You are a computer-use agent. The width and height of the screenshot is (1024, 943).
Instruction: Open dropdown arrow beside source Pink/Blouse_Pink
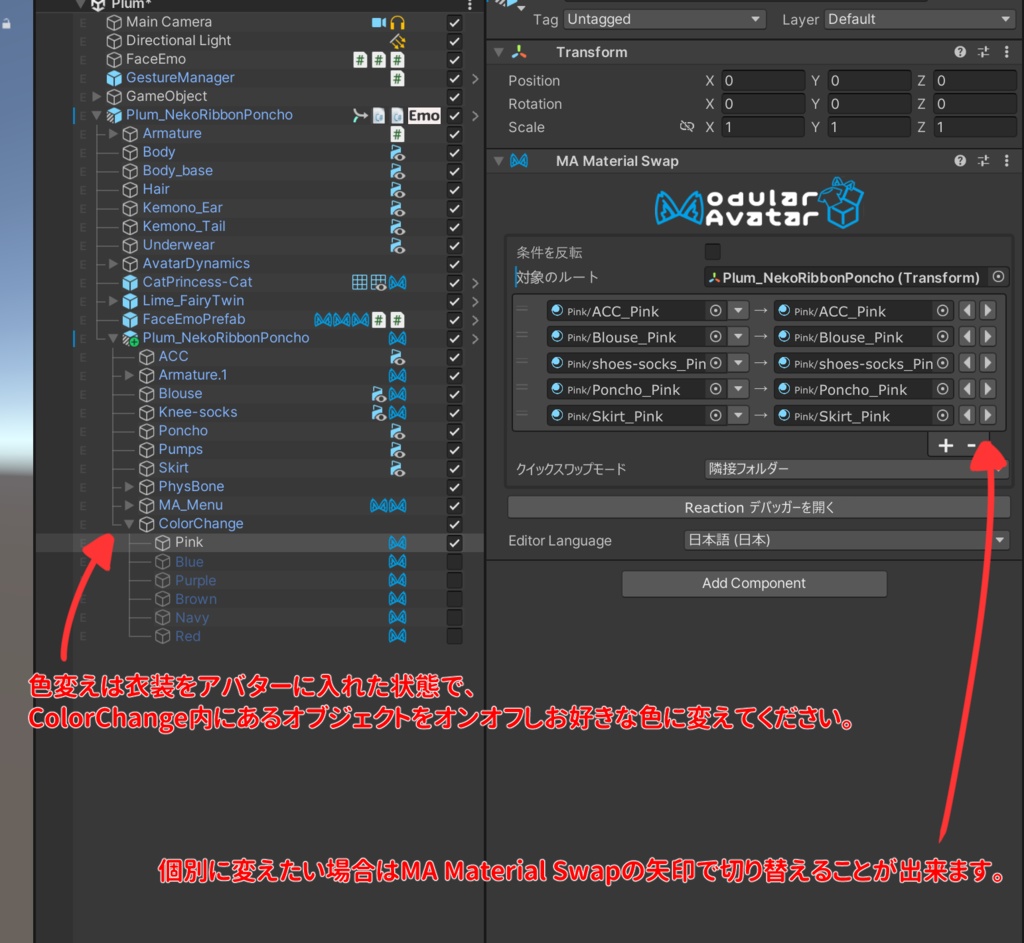(x=738, y=337)
